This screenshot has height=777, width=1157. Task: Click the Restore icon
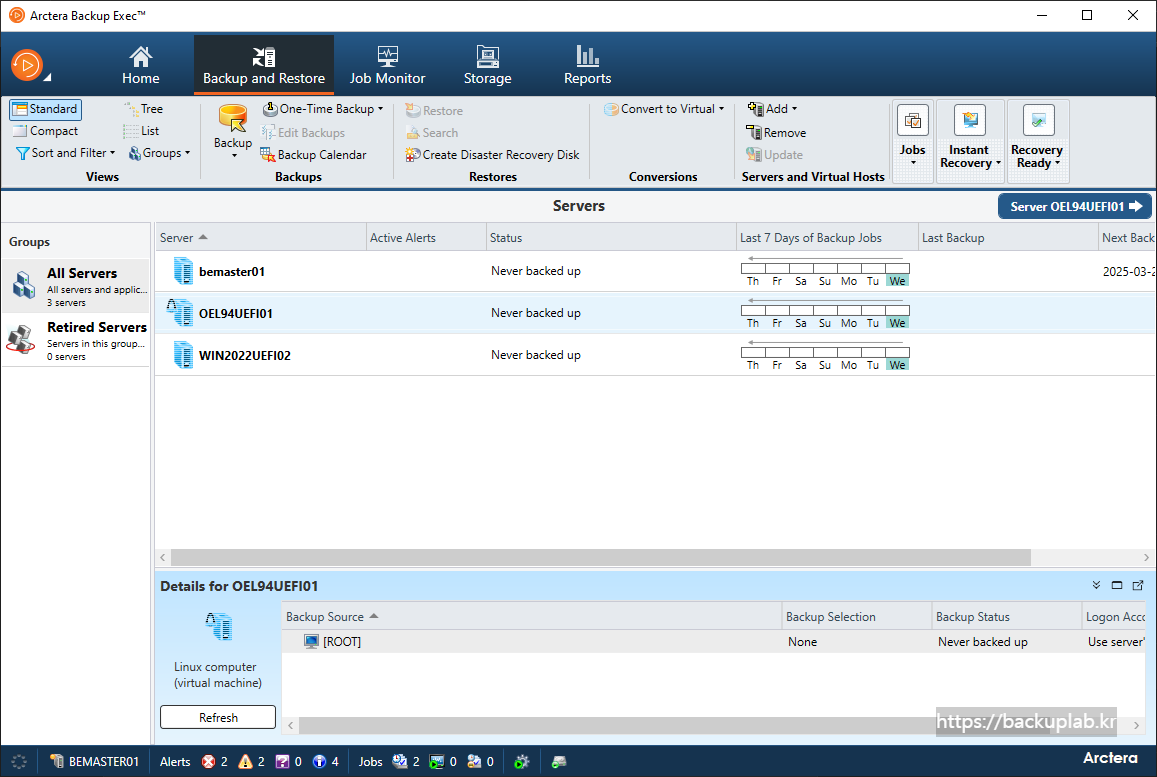412,111
